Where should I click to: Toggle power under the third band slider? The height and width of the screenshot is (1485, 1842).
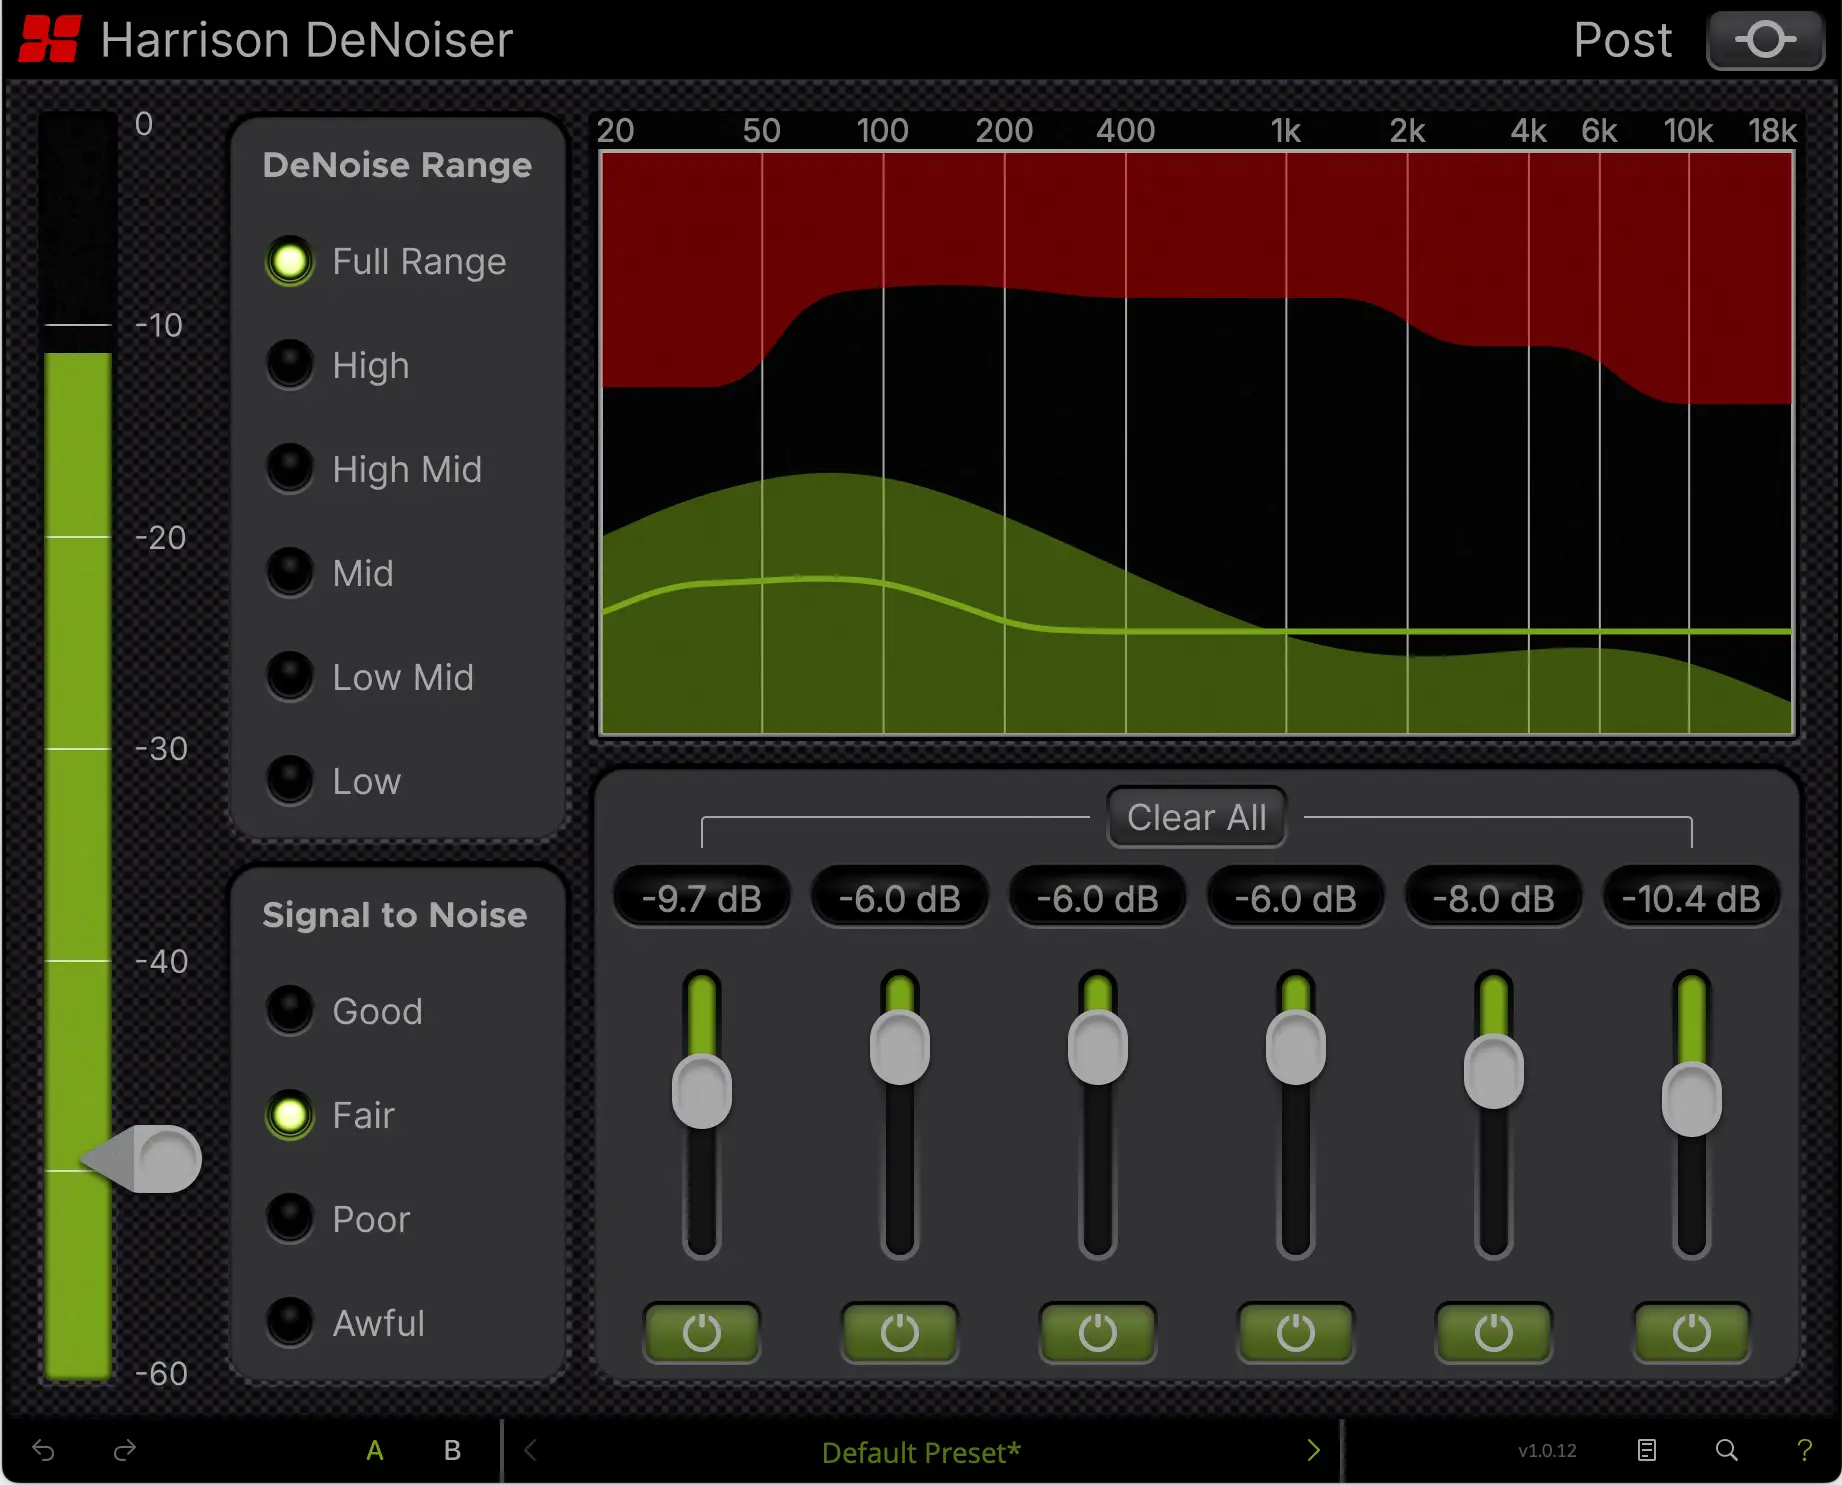tap(1098, 1332)
